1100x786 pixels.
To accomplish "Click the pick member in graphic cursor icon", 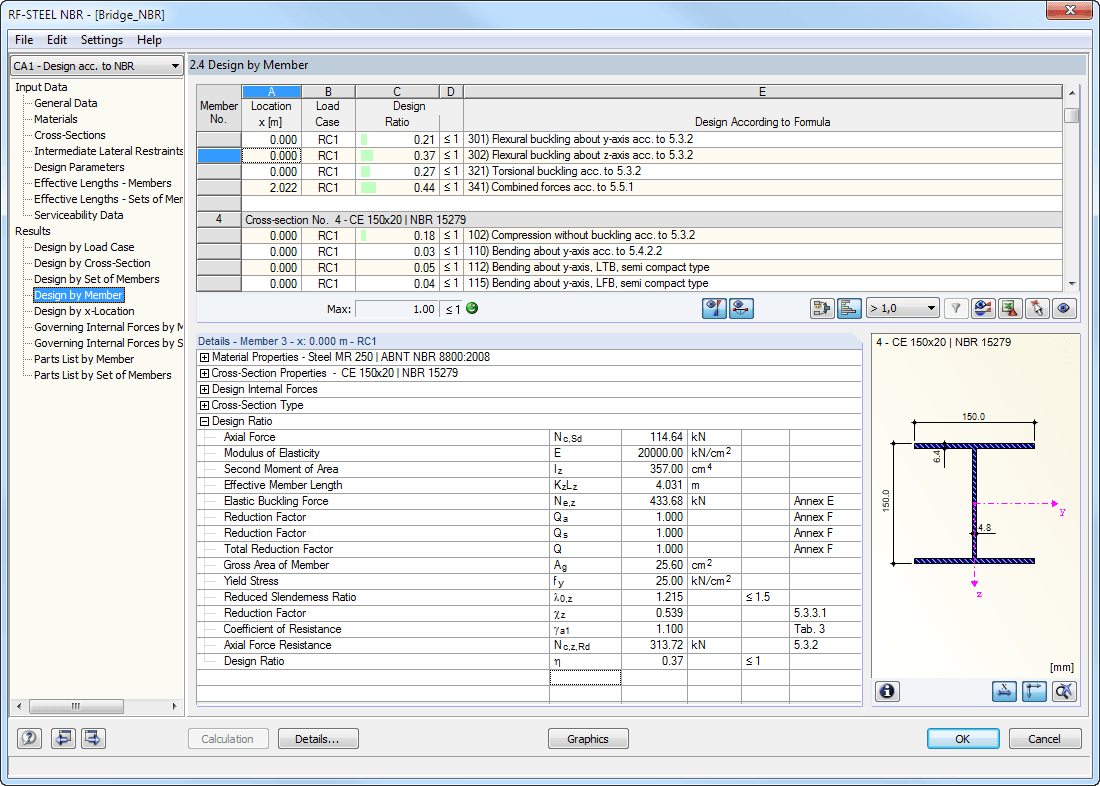I will 1037,309.
